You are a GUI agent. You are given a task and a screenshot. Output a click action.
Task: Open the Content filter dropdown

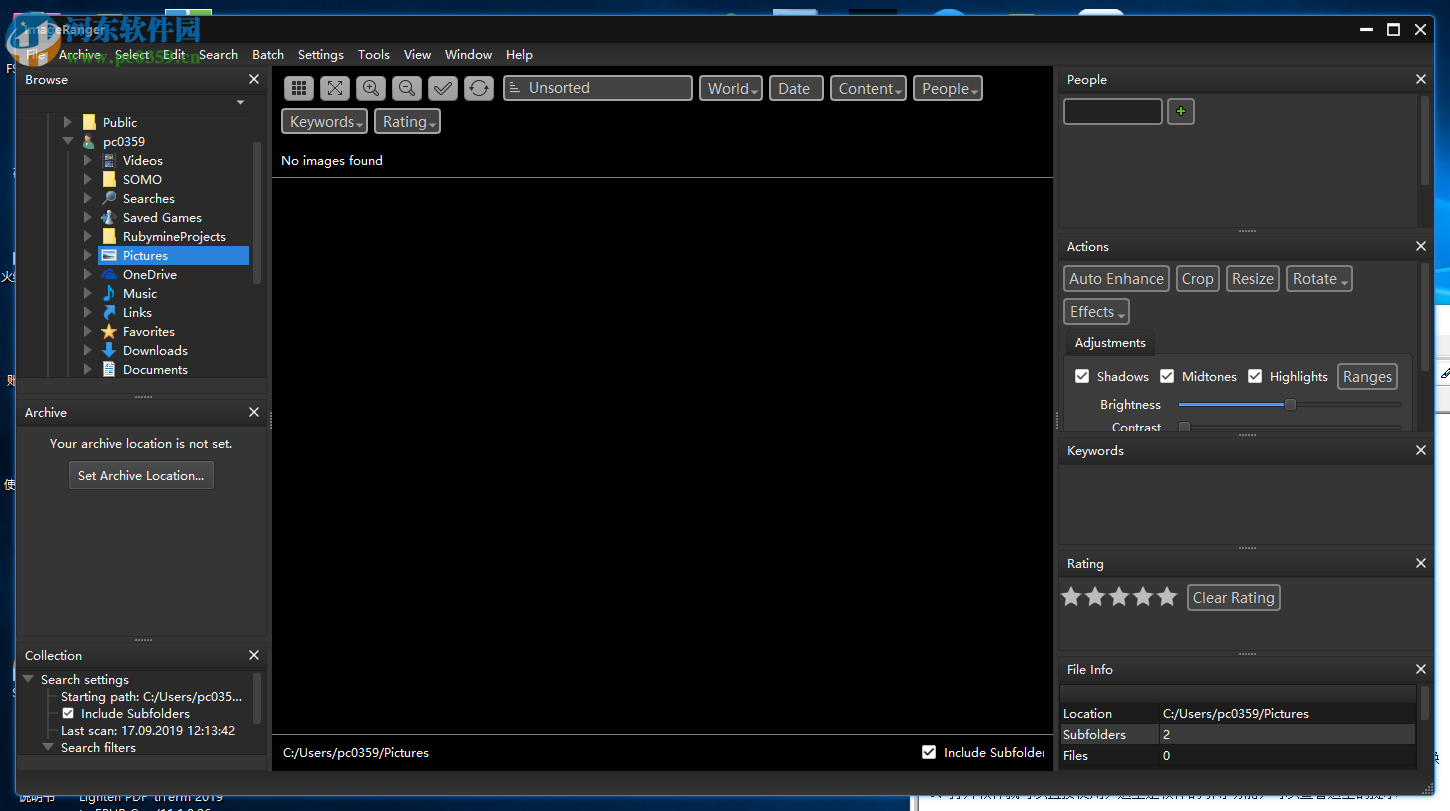click(x=867, y=88)
